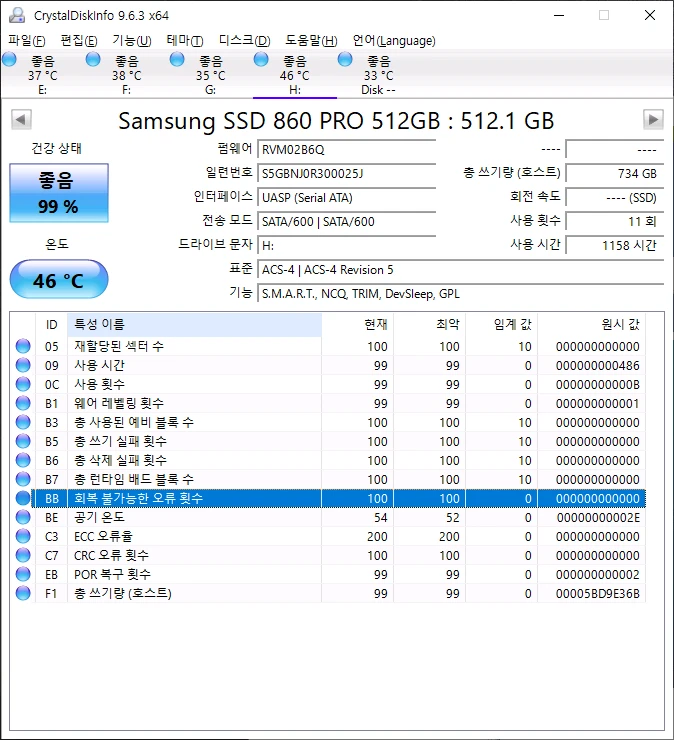Click the ID column header
Viewport: 674px width, 740px height.
(51, 325)
